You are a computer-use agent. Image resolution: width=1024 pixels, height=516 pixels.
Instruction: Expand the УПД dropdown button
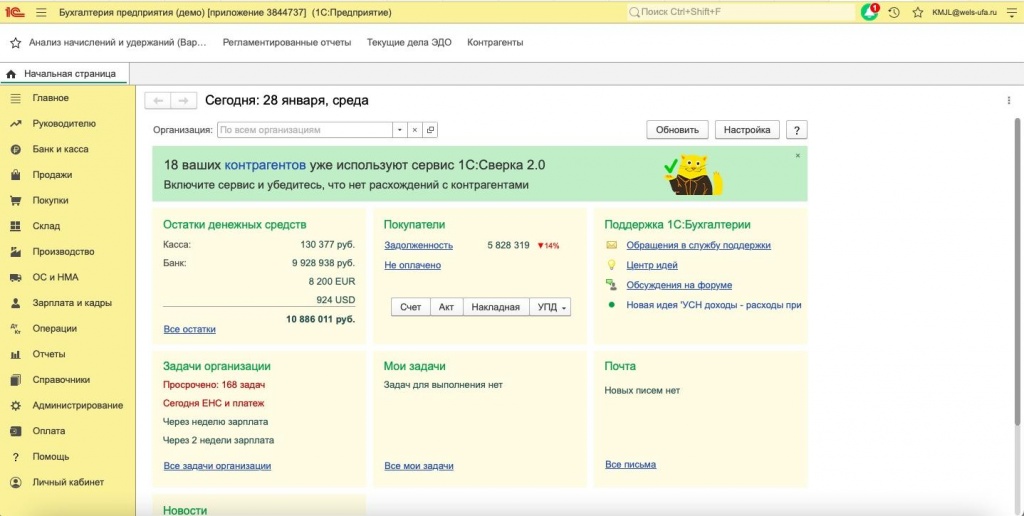pos(550,307)
